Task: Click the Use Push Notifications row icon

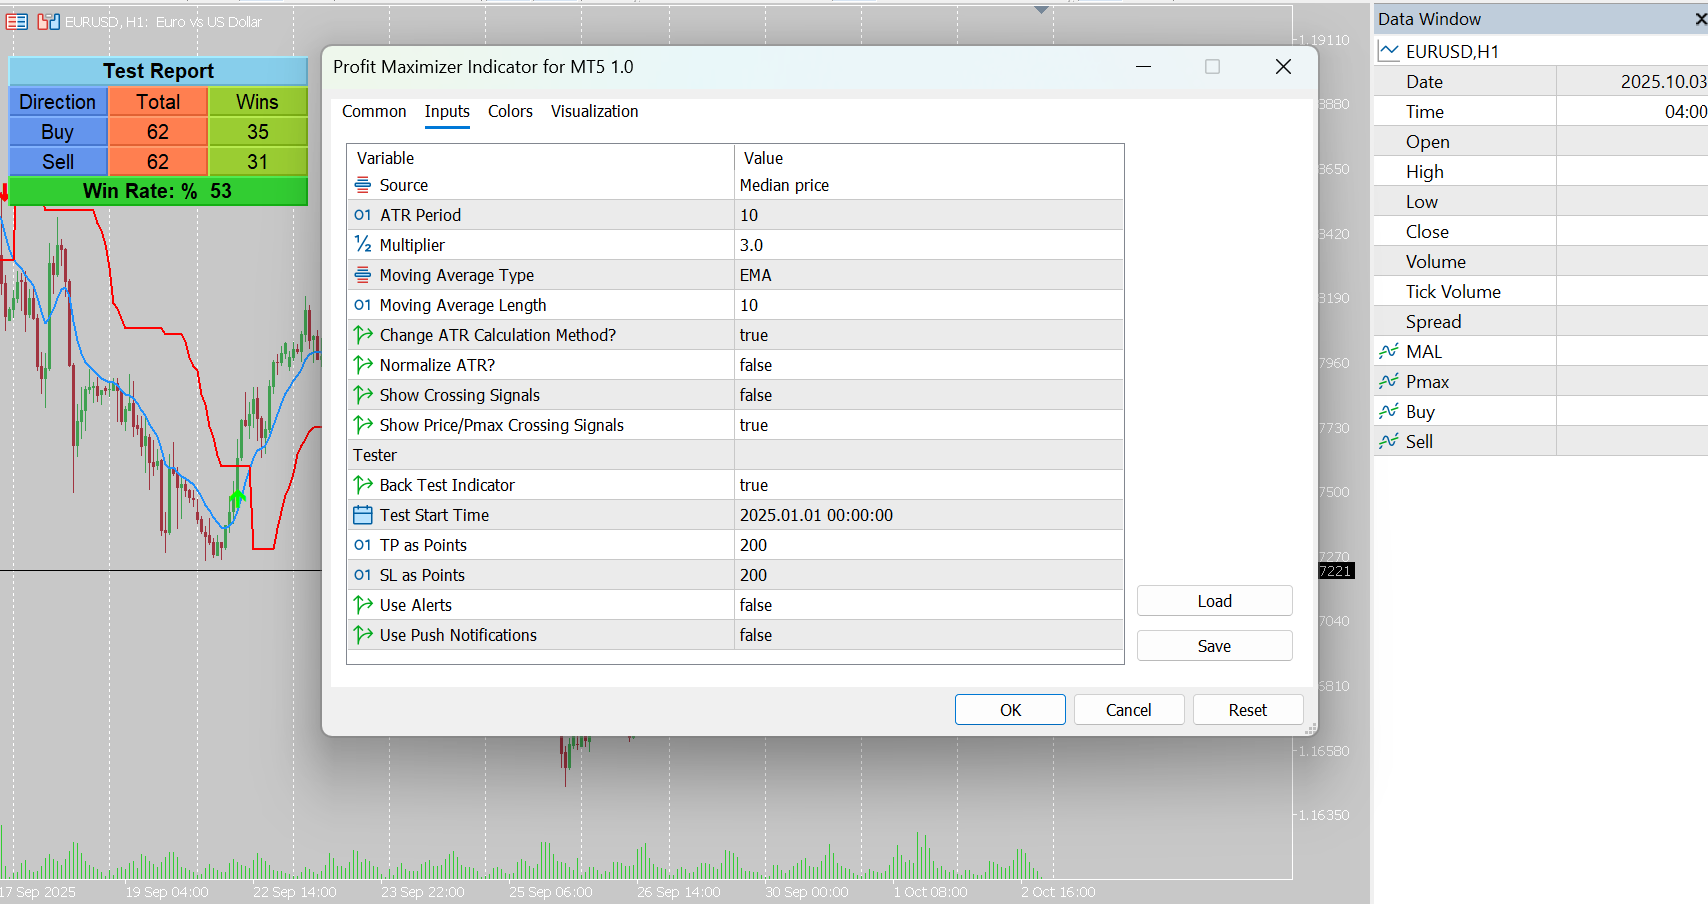Action: click(x=363, y=635)
